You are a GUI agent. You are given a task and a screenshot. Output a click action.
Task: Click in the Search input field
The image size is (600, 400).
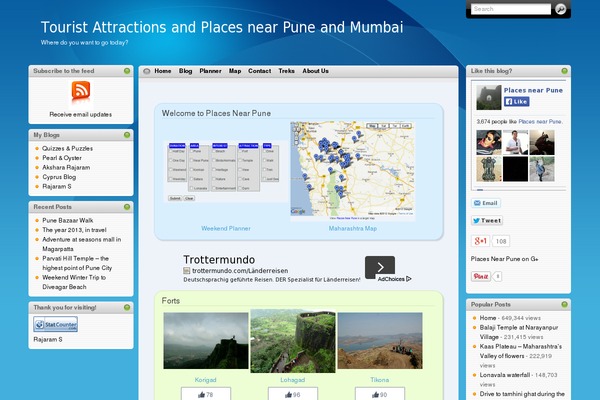[x=511, y=9]
